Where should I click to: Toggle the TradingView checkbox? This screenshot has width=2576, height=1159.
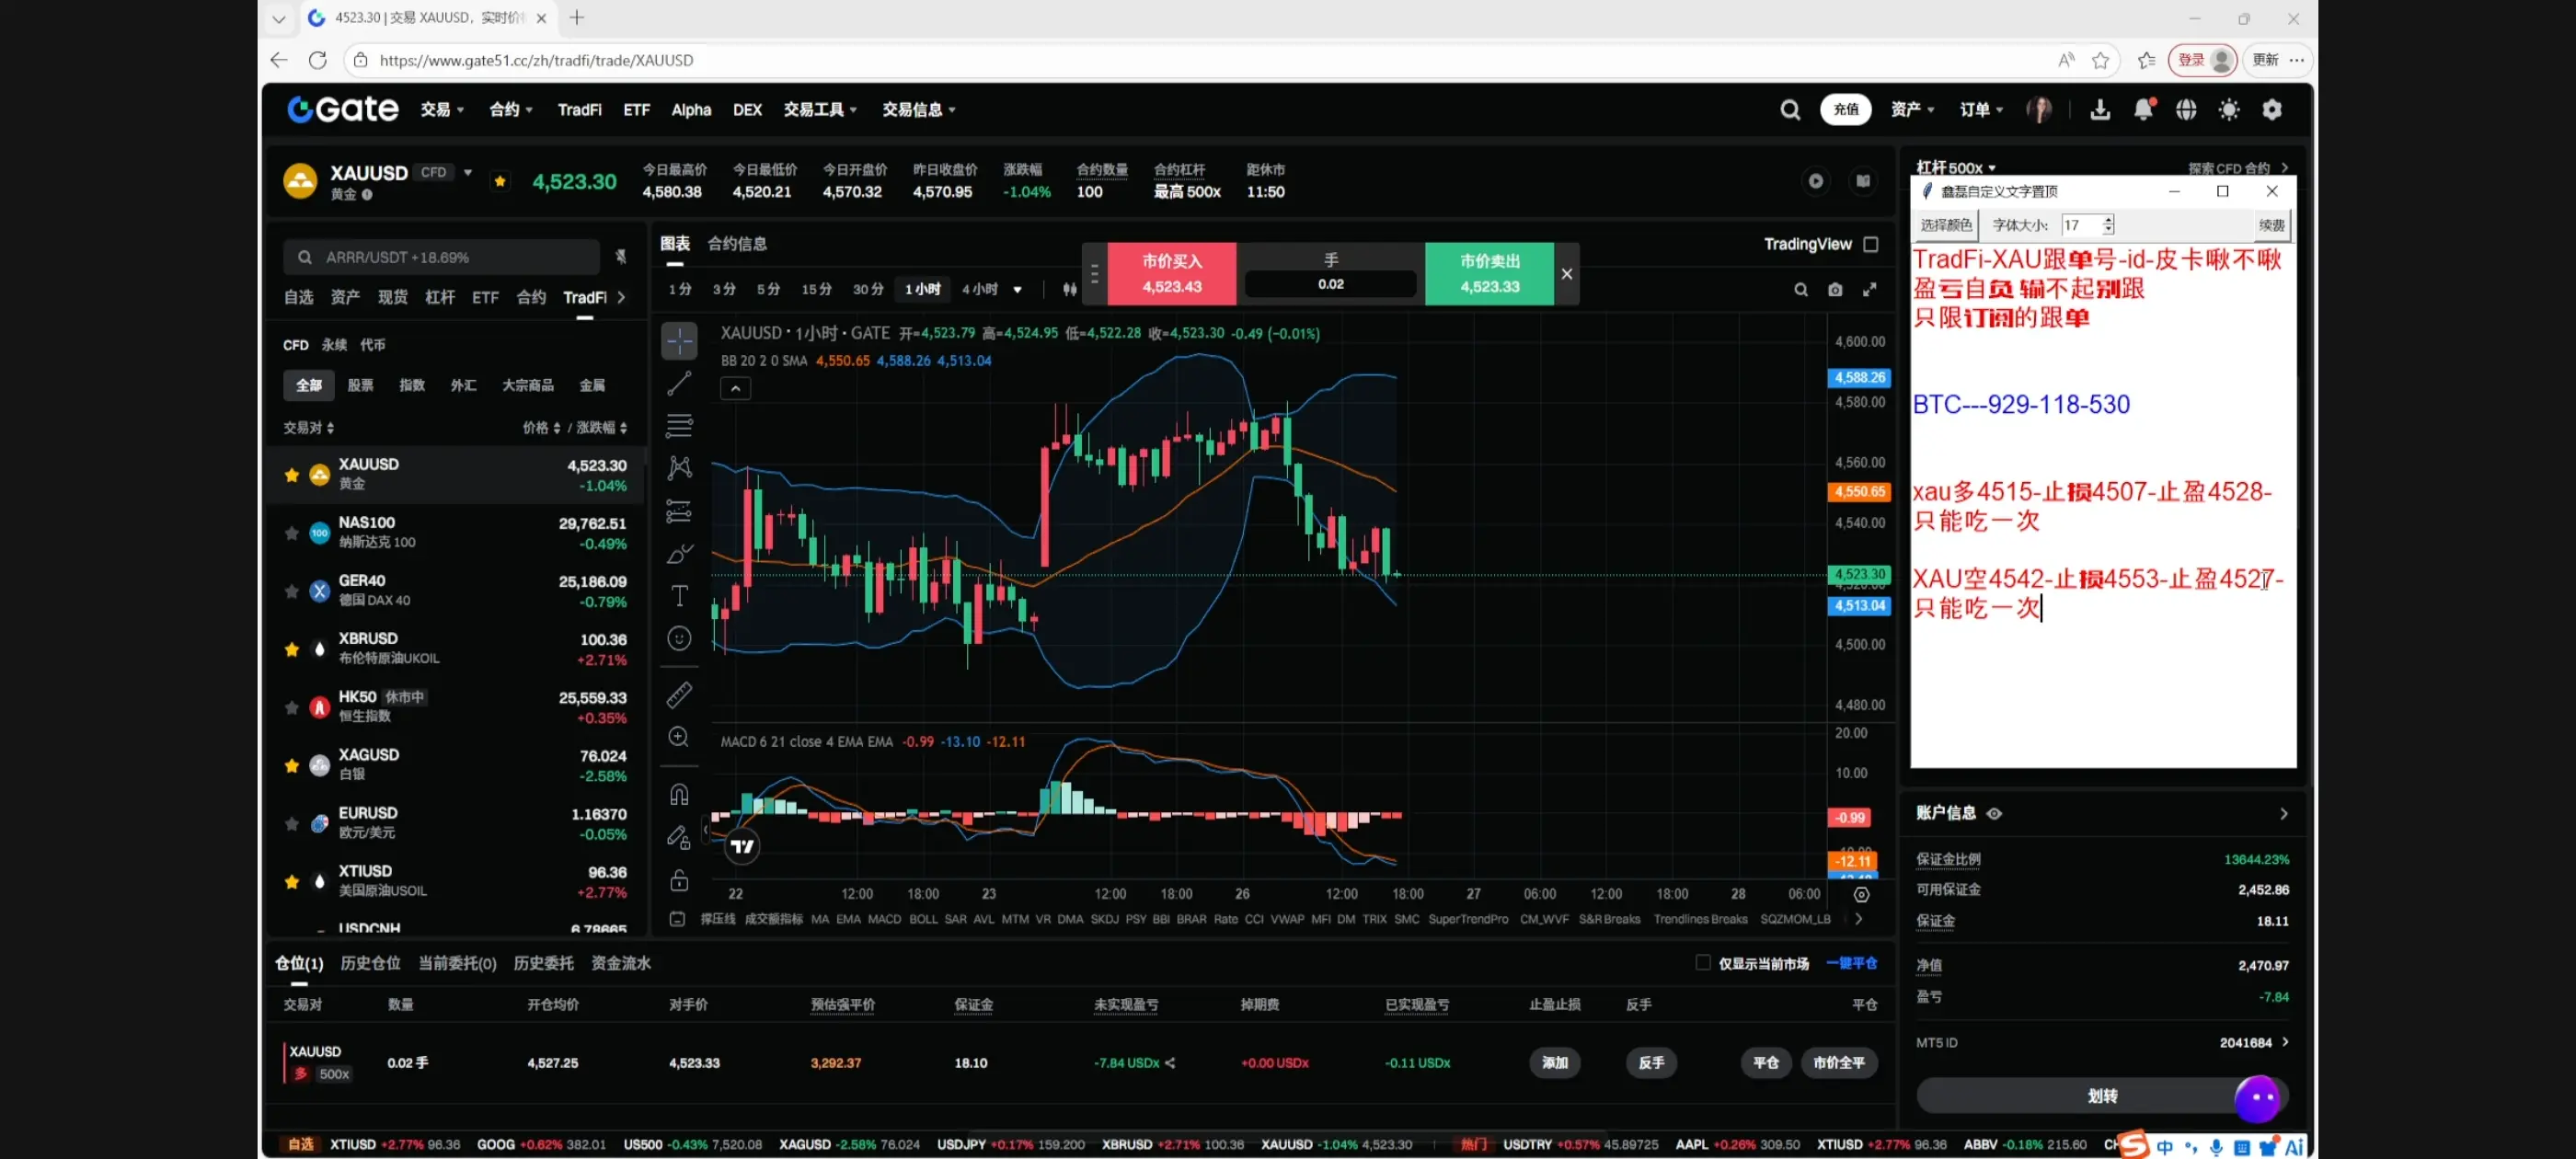tap(1871, 244)
